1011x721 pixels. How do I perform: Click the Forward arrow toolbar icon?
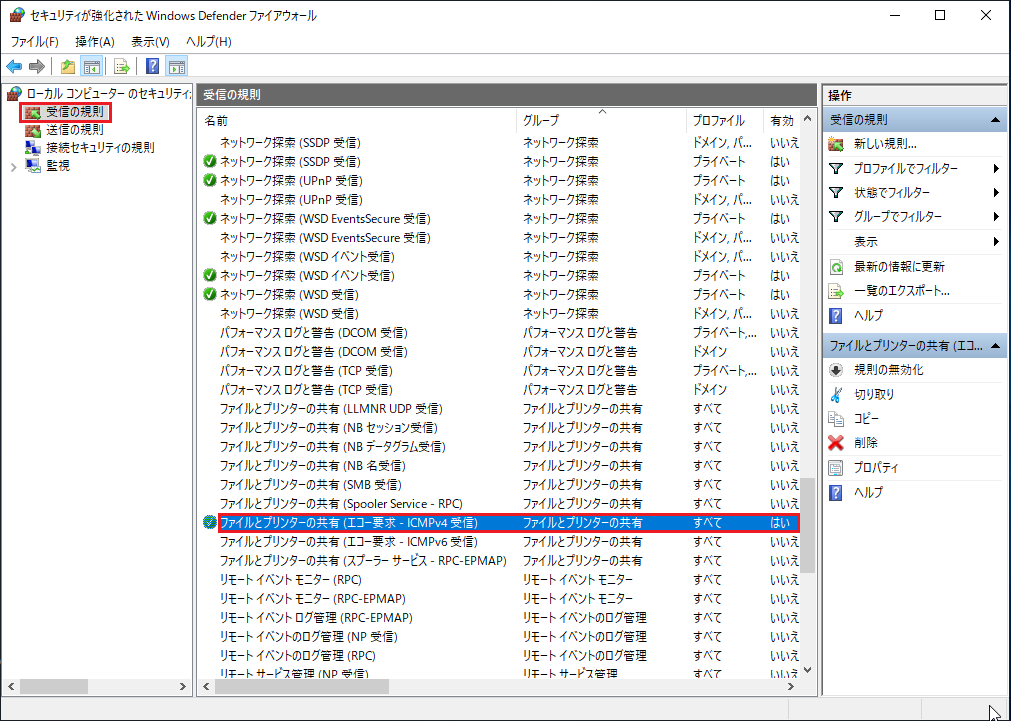(37, 66)
